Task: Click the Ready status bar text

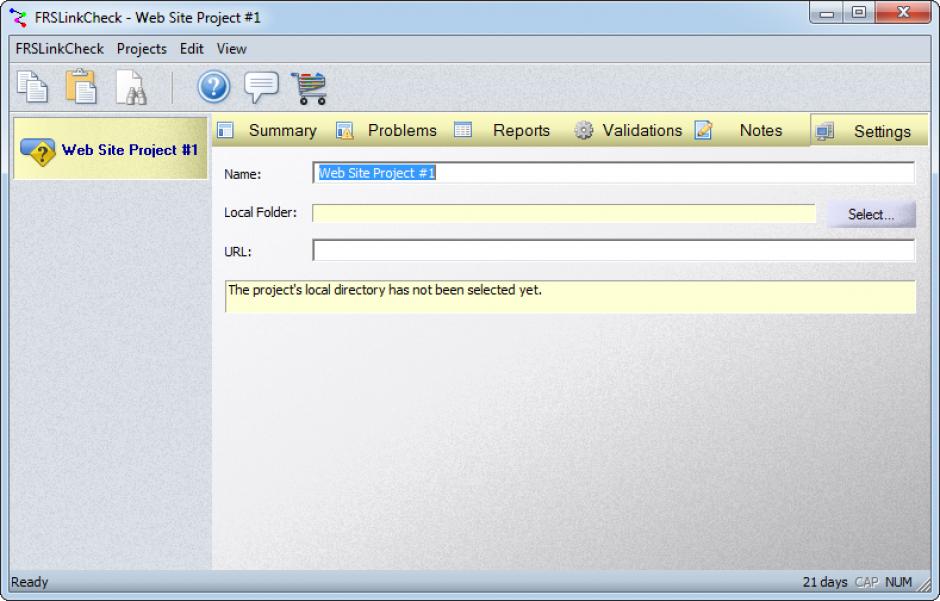Action: pos(29,582)
